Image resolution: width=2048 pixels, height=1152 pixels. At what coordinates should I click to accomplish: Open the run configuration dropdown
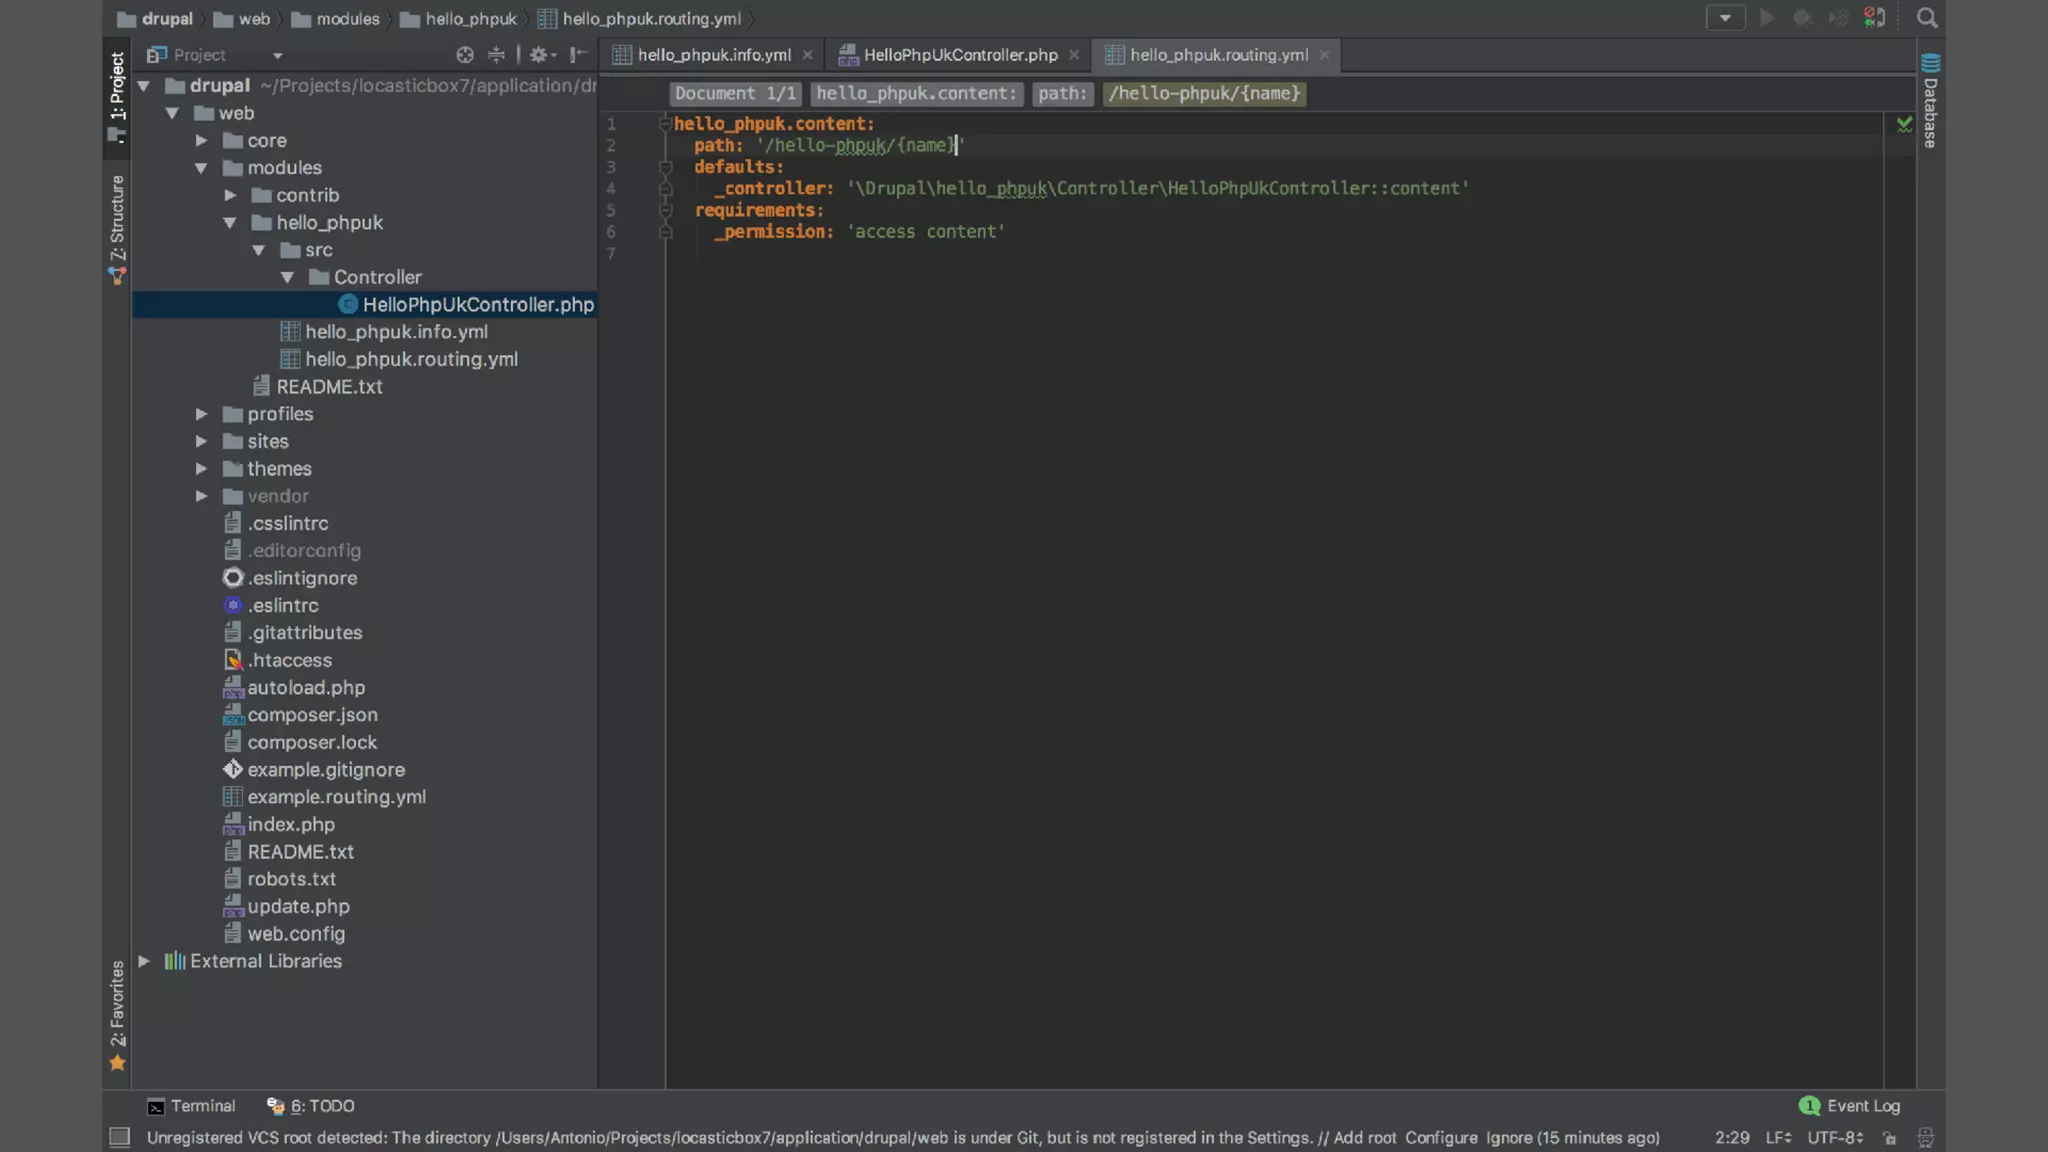(x=1725, y=18)
